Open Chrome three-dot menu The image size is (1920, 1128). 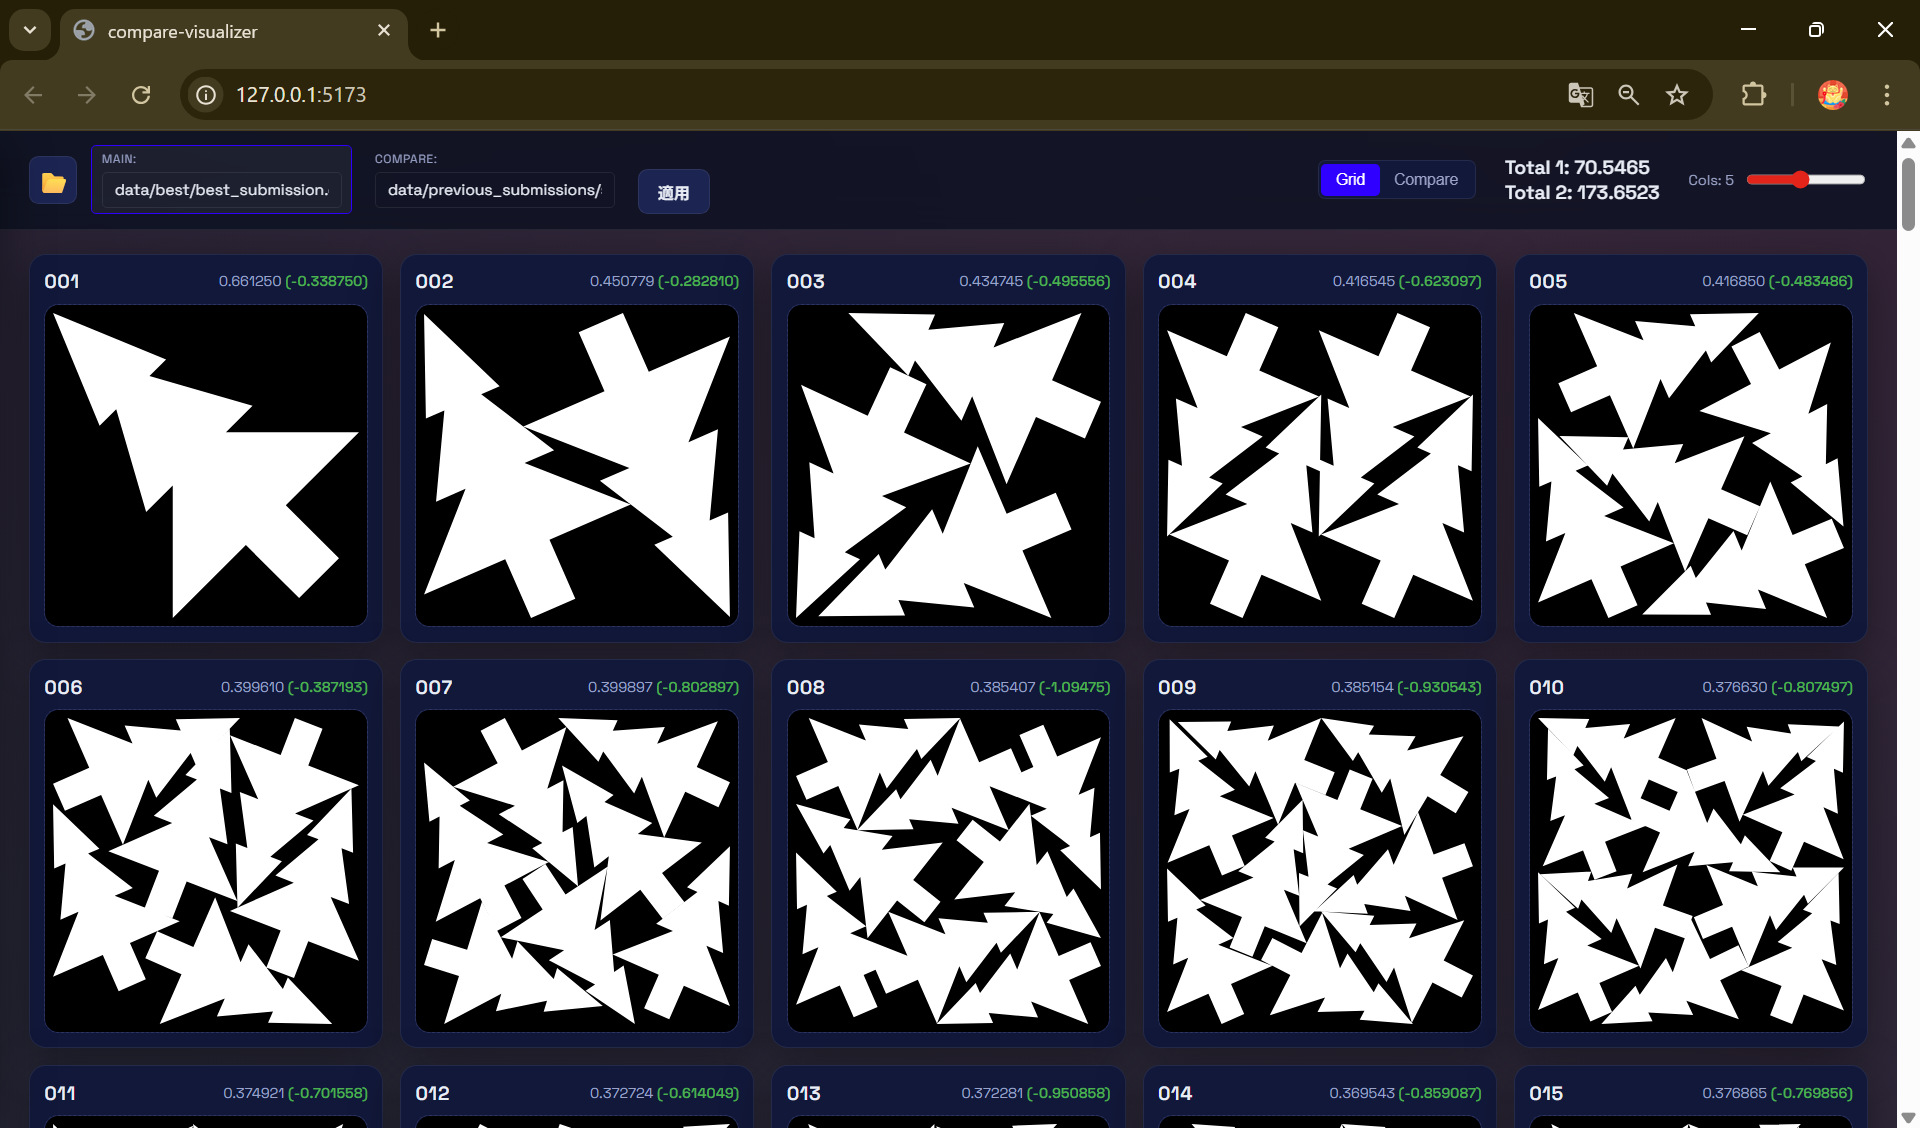click(1886, 95)
